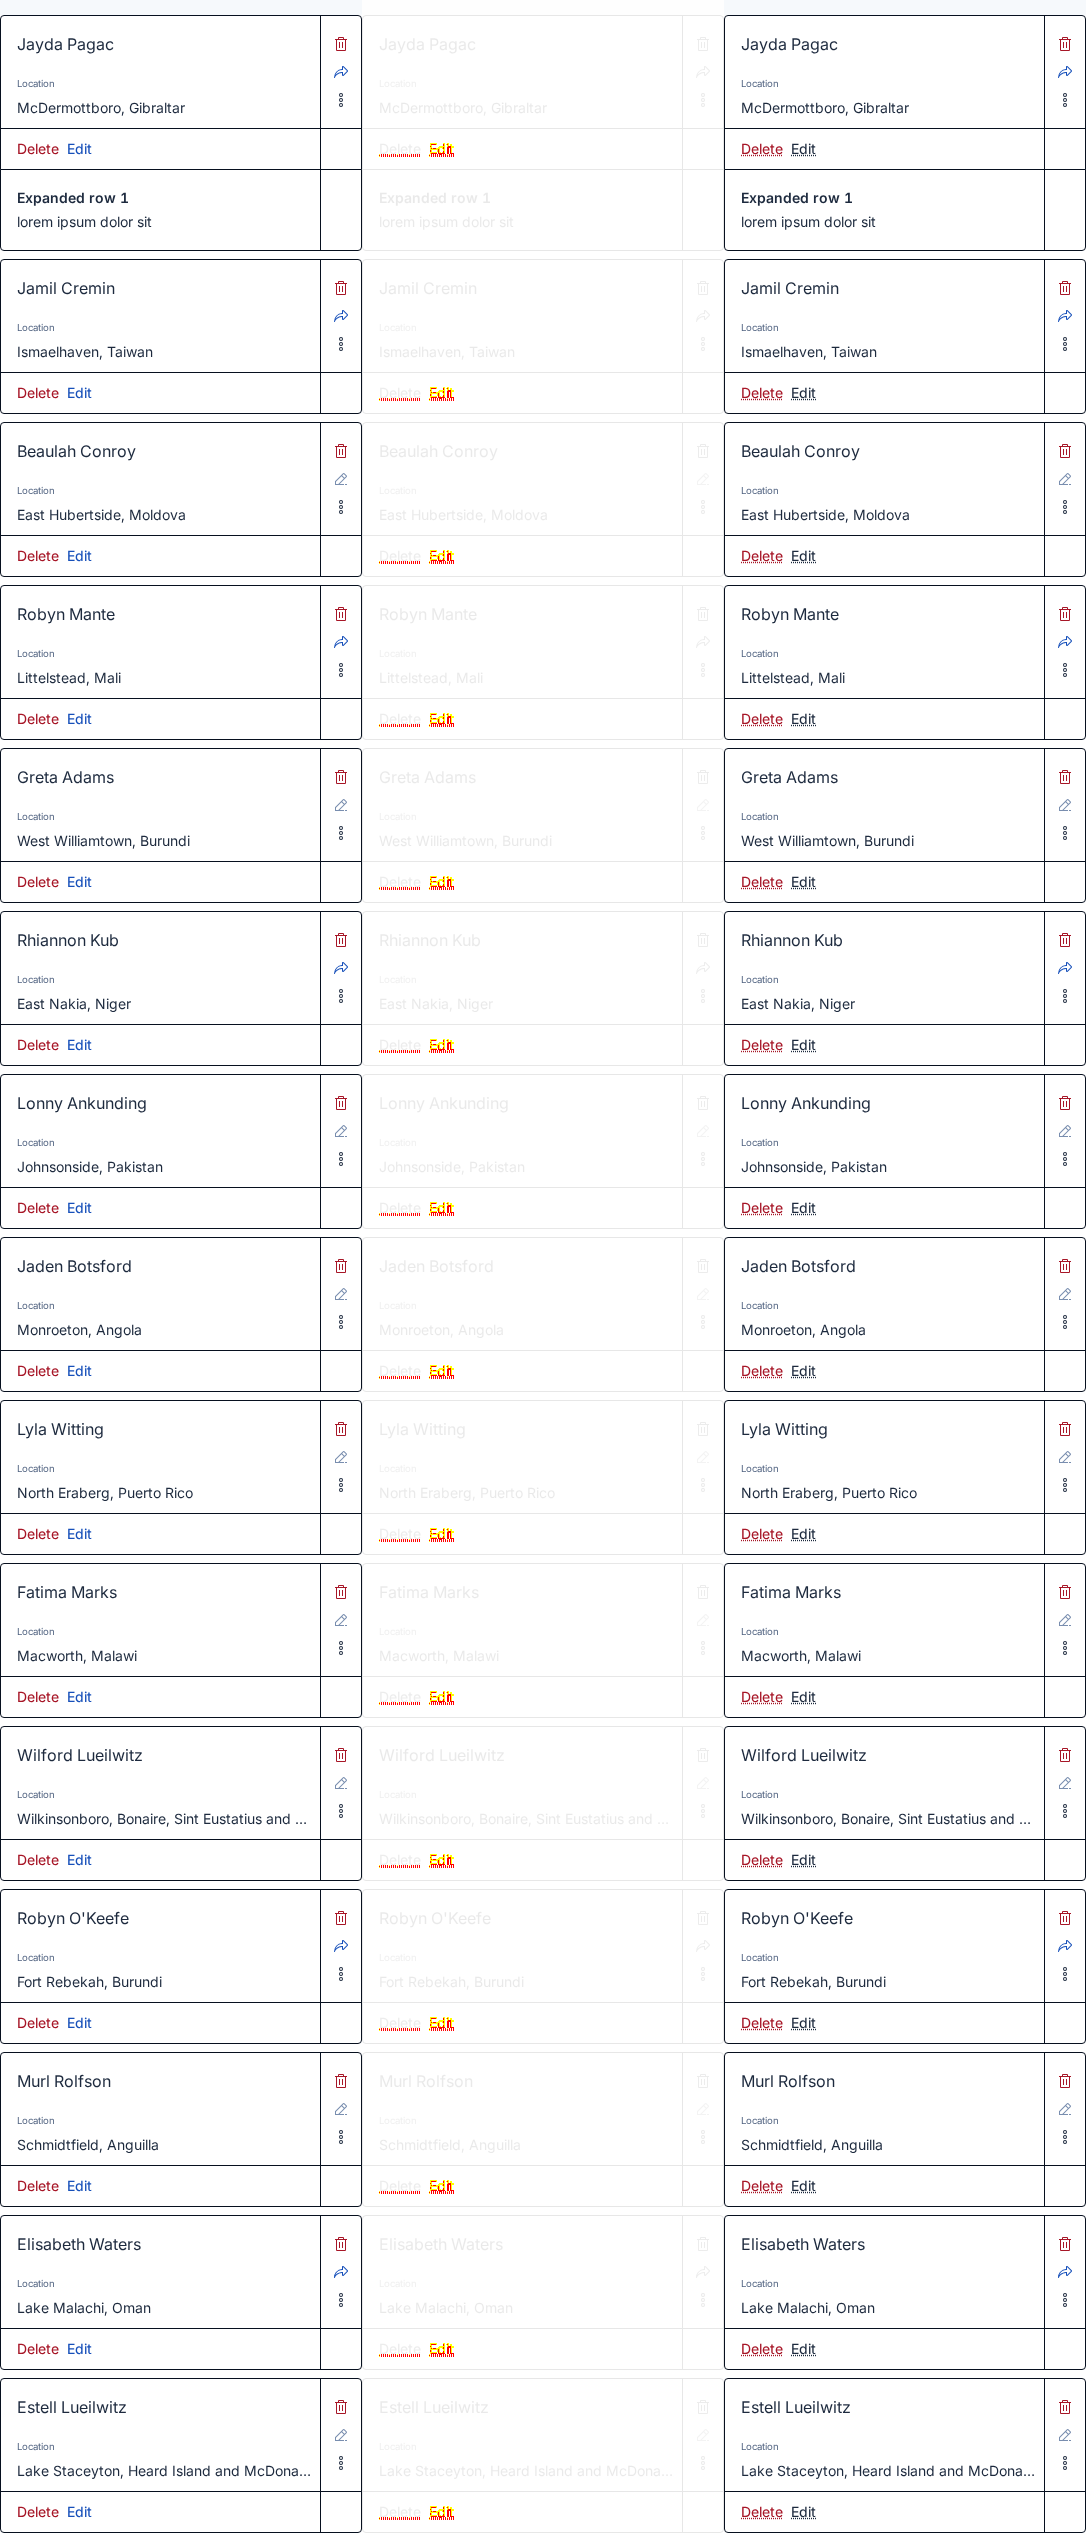
Task: Open three-dot menu for Wilford Lueilwitz, rightmost panel
Action: (1065, 1811)
